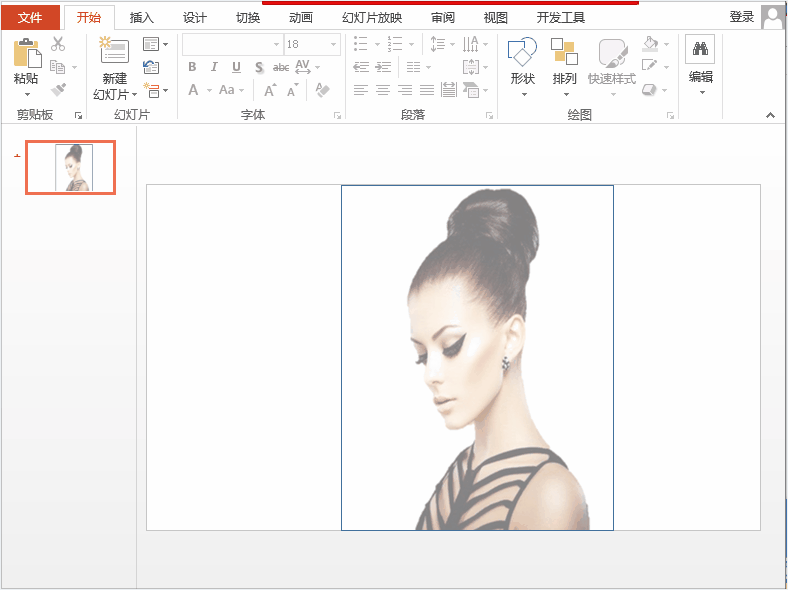The height and width of the screenshot is (590, 788).
Task: Justify the text alignment
Action: tap(427, 90)
